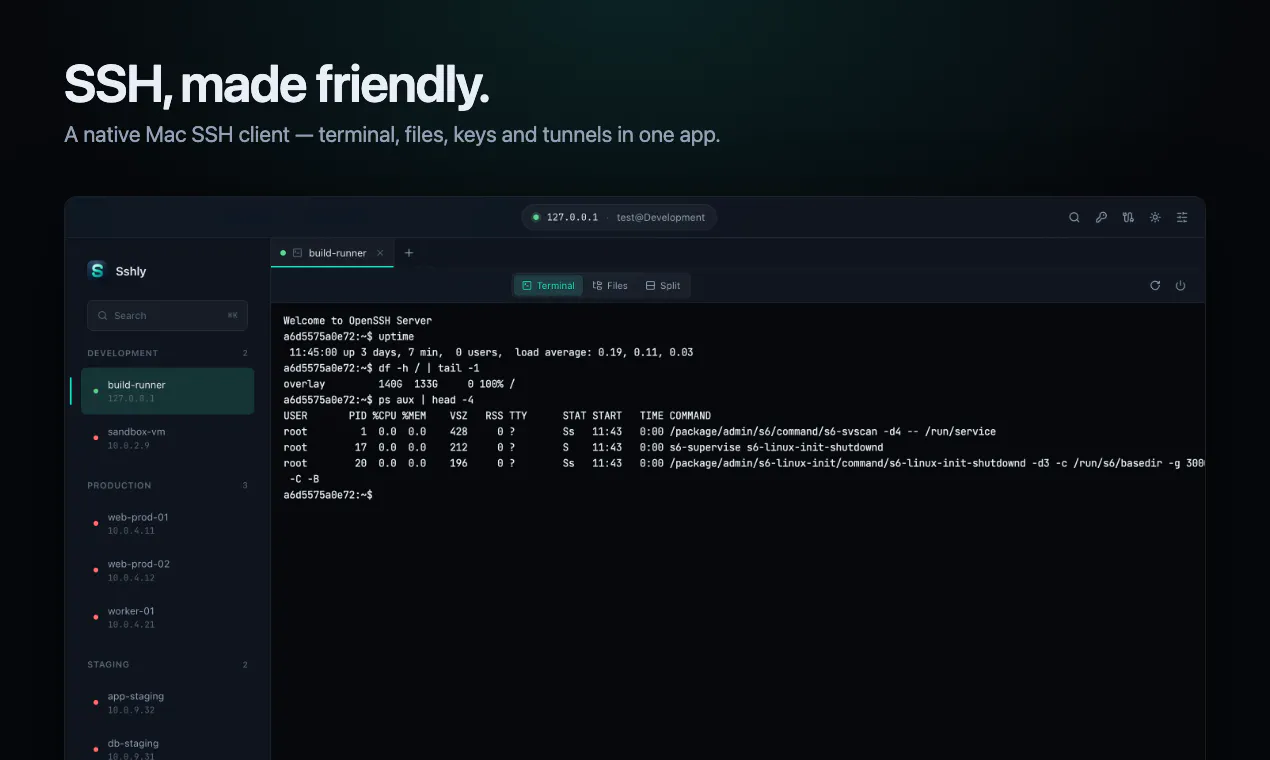Screen dimensions: 1270x760
Task: Select sandbox-vm host
Action: pyautogui.click(x=168, y=437)
